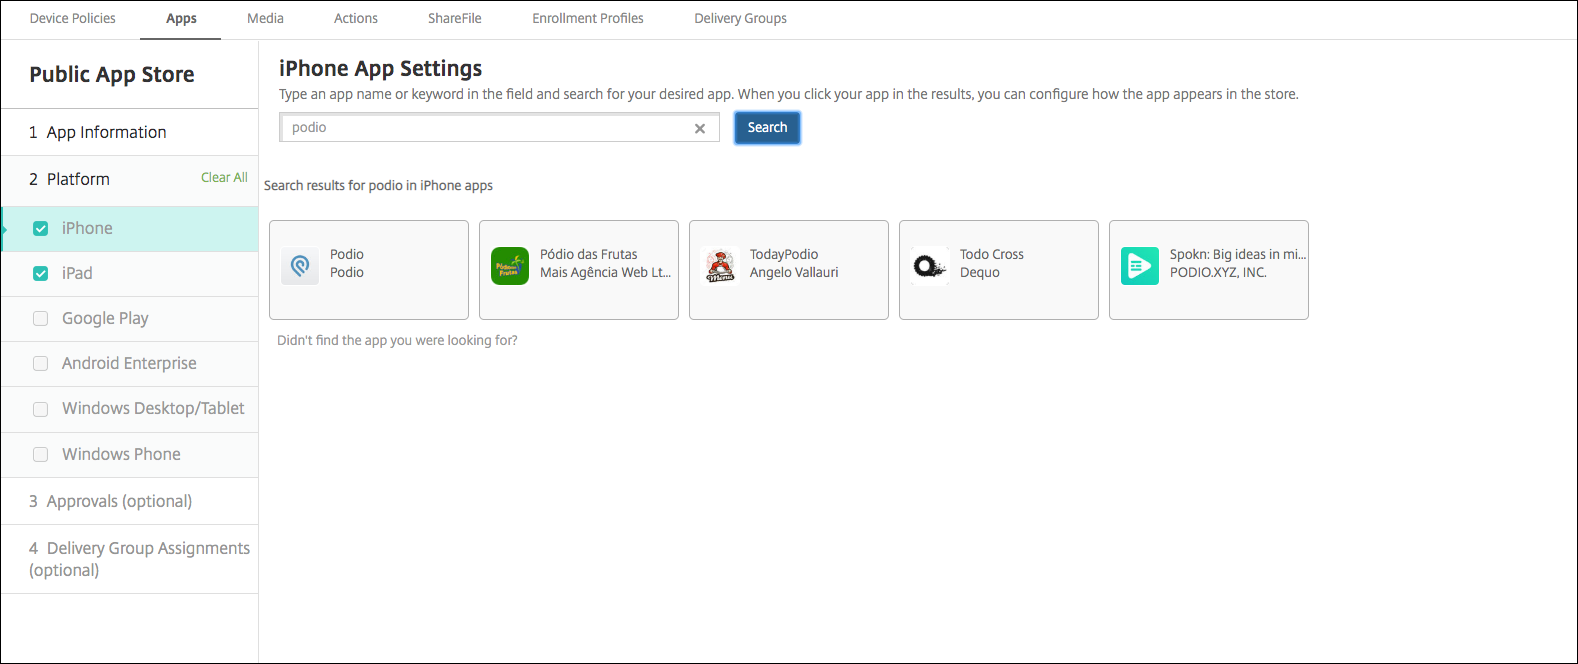Click the TodayPodio app title

(x=784, y=254)
